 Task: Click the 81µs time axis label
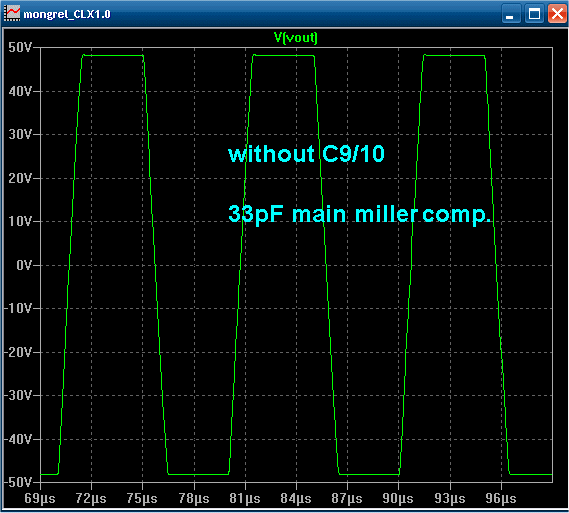click(x=245, y=498)
